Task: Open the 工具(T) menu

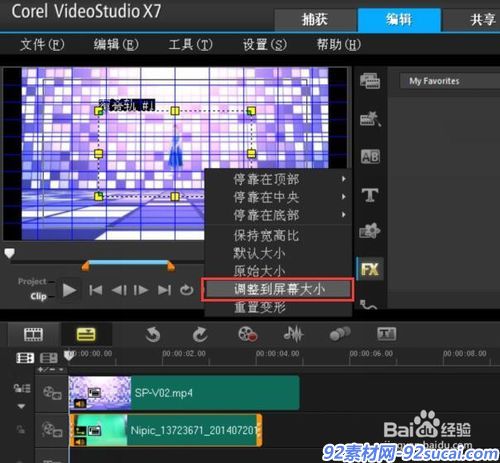Action: 190,44
